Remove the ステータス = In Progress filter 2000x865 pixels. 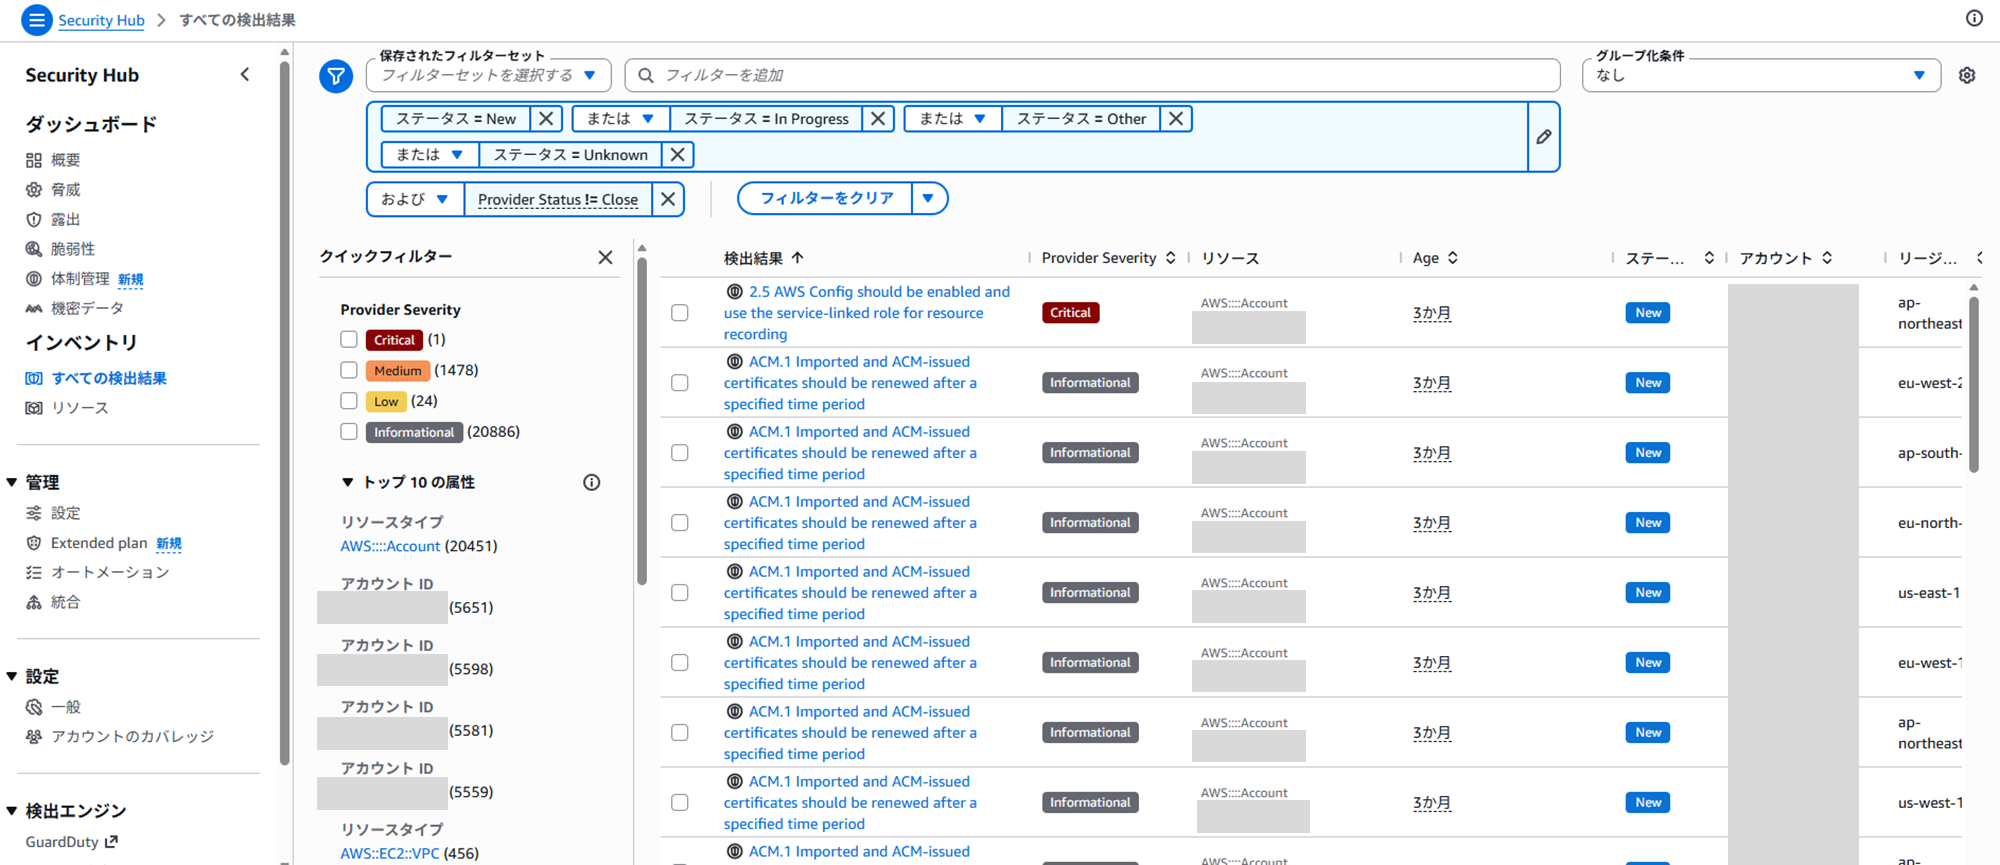pyautogui.click(x=878, y=119)
